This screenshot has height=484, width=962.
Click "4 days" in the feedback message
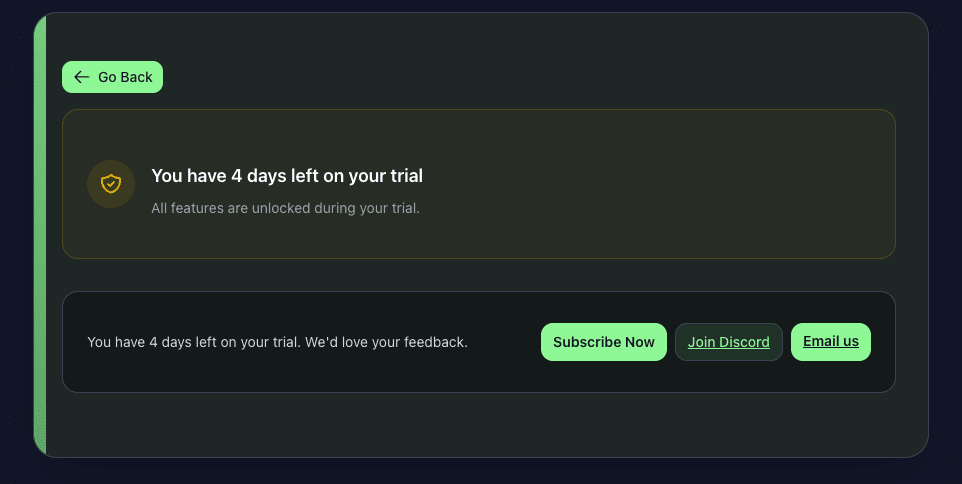pyautogui.click(x=166, y=342)
